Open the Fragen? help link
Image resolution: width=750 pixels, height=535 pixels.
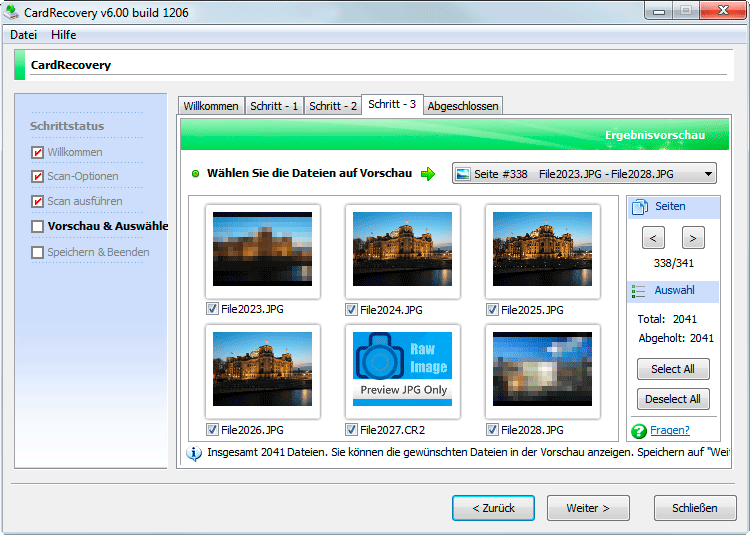(670, 431)
